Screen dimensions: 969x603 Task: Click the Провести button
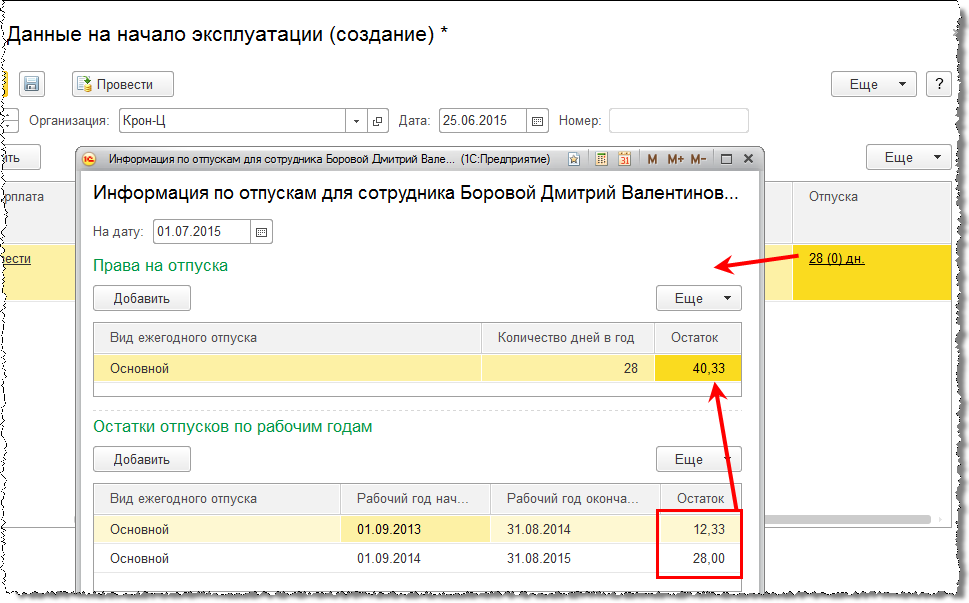tap(122, 84)
